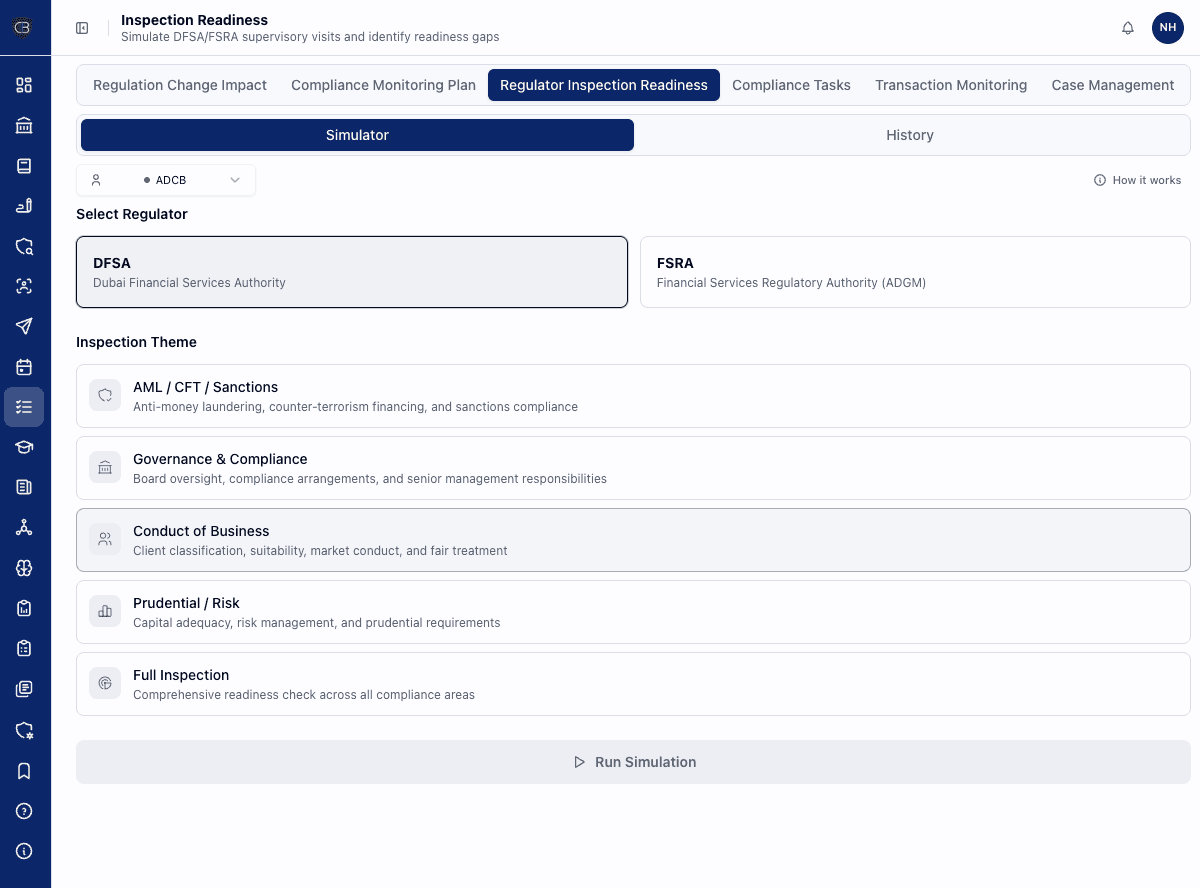Select the FSRA regulator option
This screenshot has height=888, width=1200.
point(915,271)
